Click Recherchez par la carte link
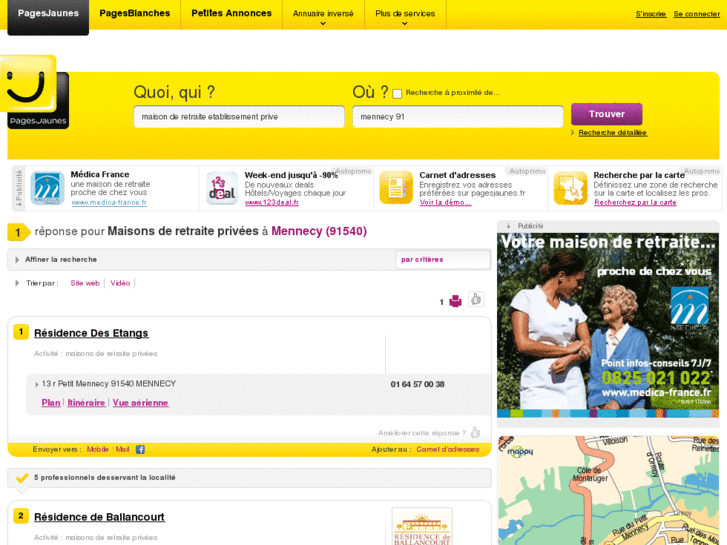This screenshot has height=545, width=727. [635, 202]
